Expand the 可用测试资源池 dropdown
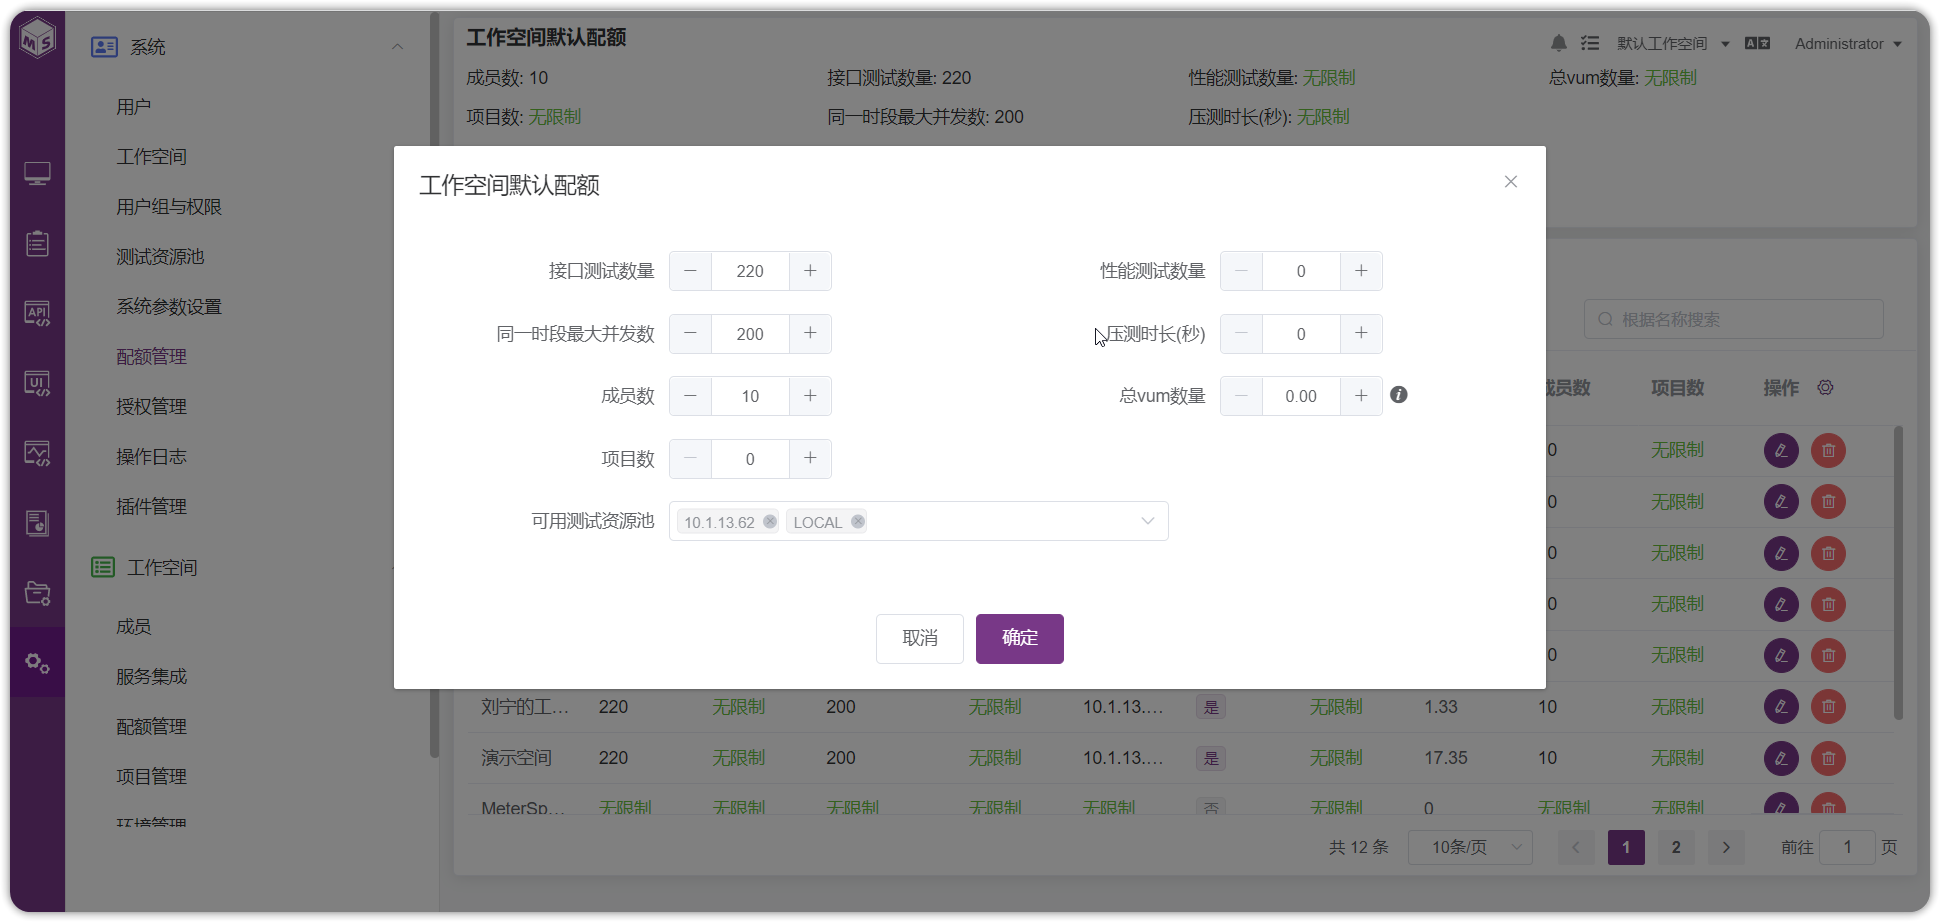The height and width of the screenshot is (922, 1940). (x=1147, y=521)
